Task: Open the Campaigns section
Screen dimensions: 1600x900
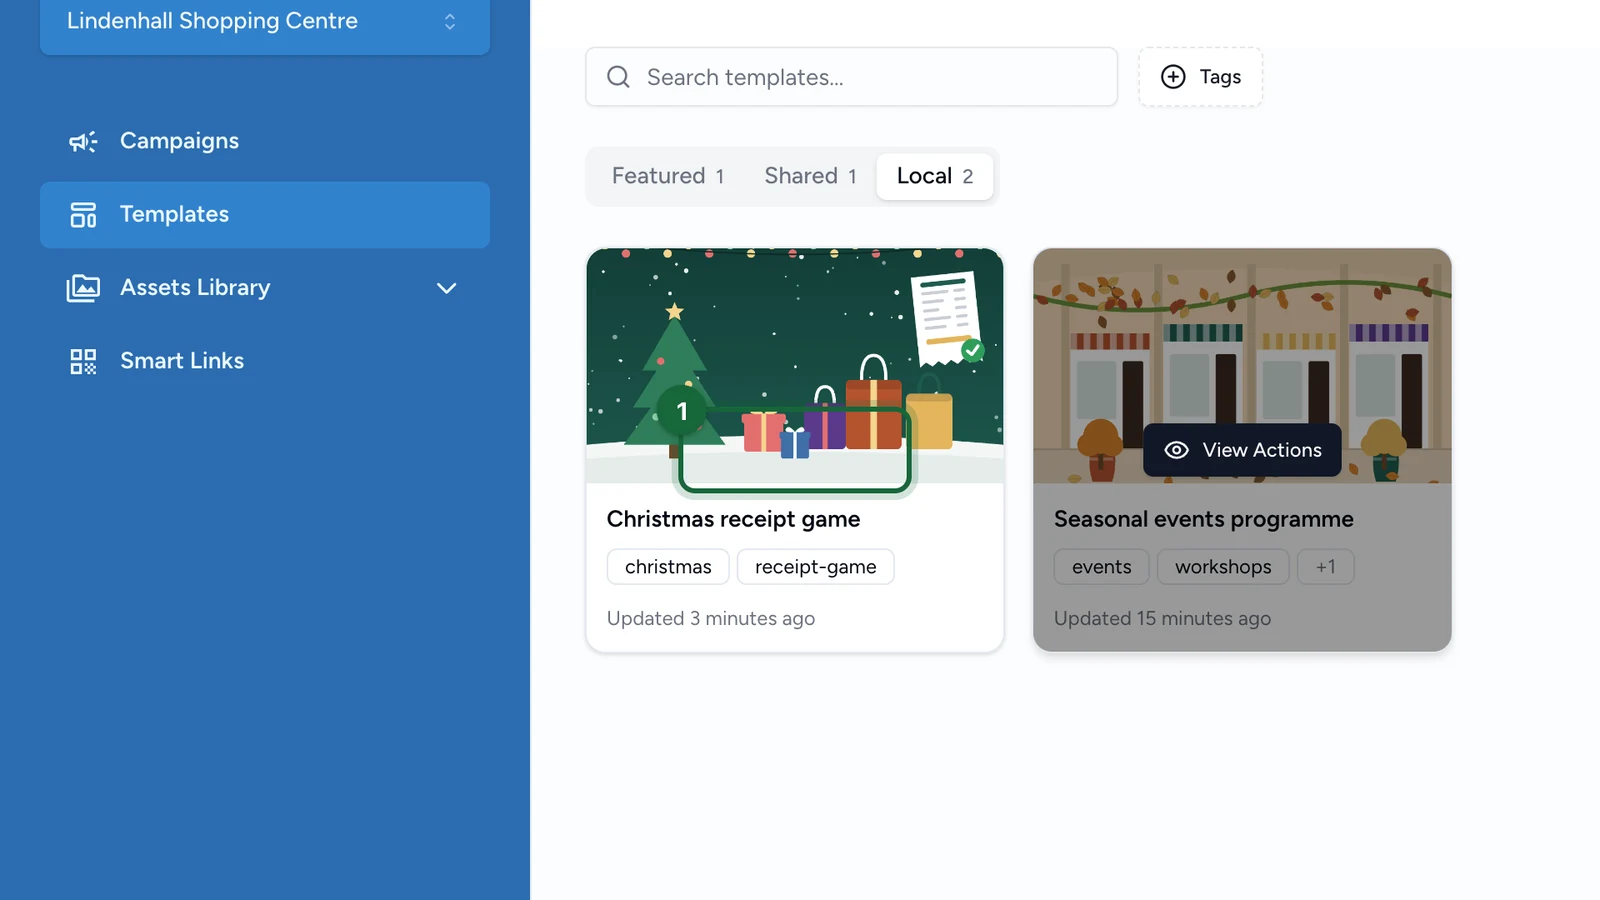Action: point(264,141)
